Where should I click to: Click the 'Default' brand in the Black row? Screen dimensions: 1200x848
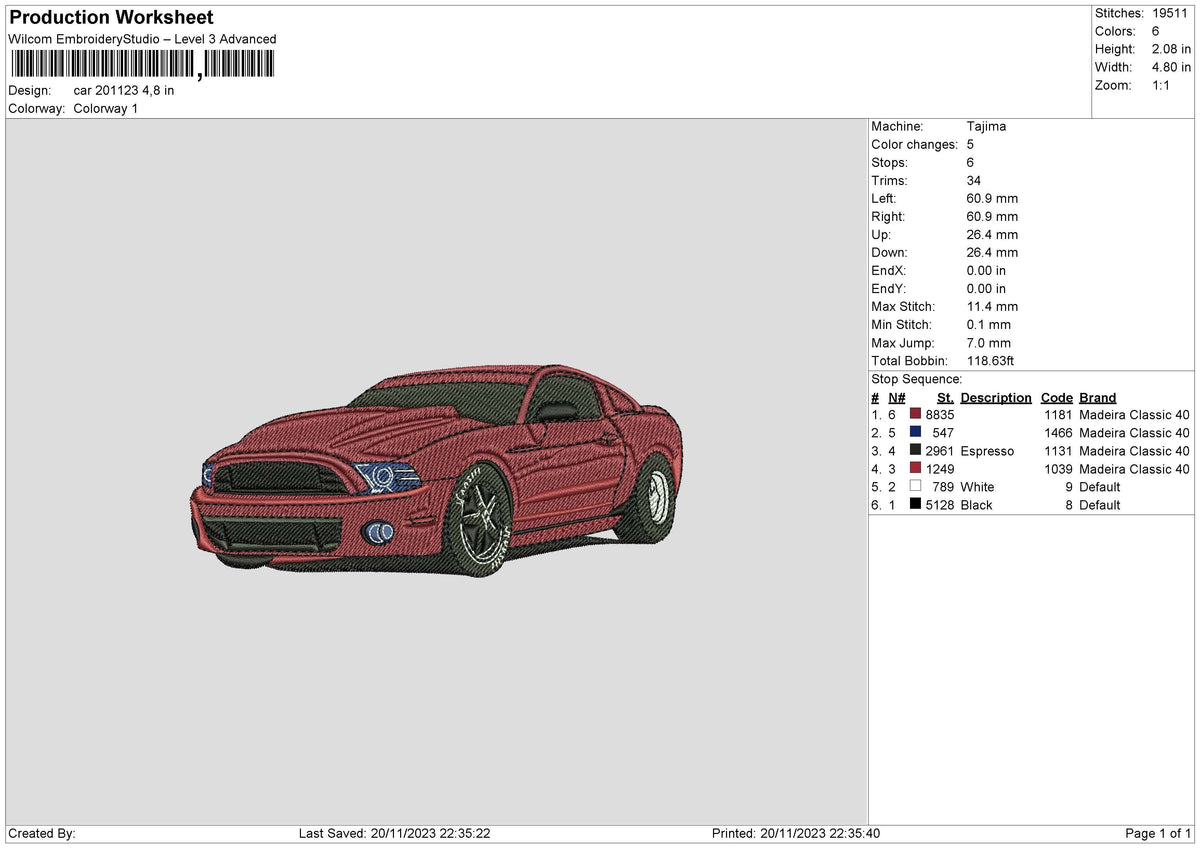tap(1100, 504)
